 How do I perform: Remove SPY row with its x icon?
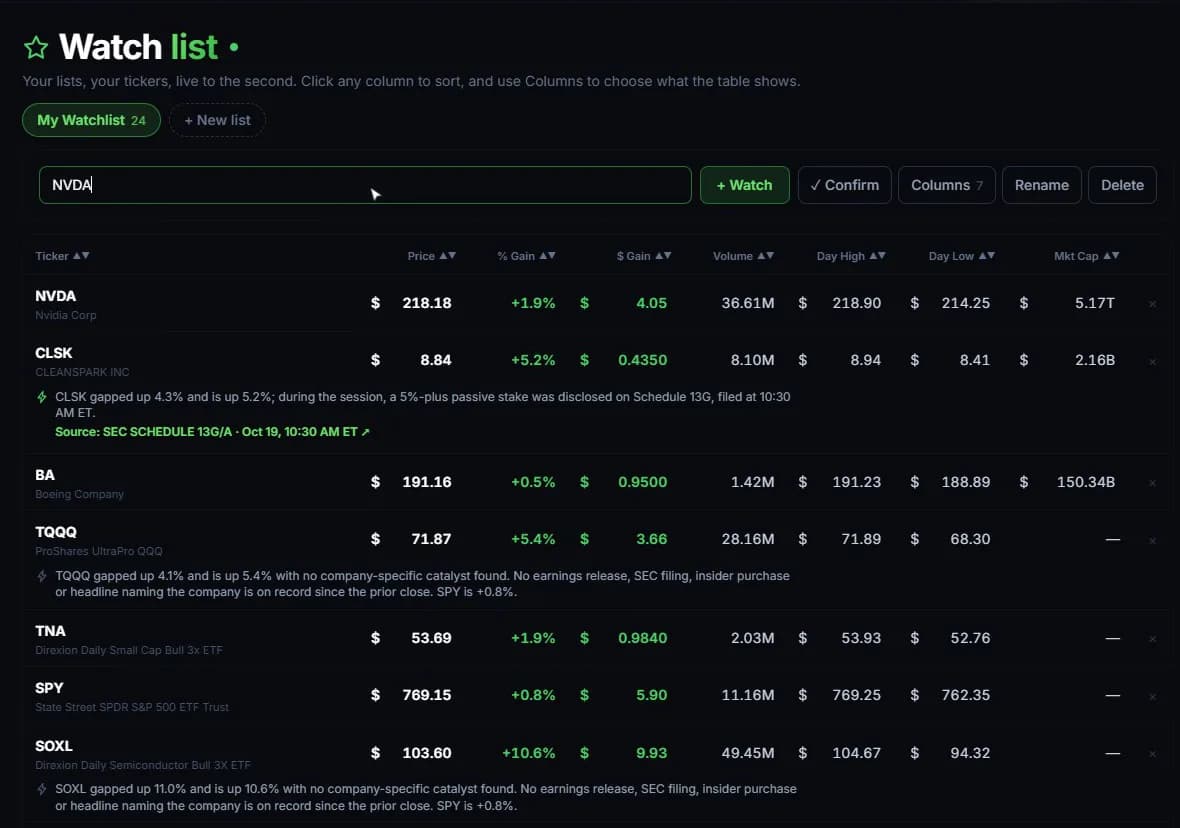1152,696
